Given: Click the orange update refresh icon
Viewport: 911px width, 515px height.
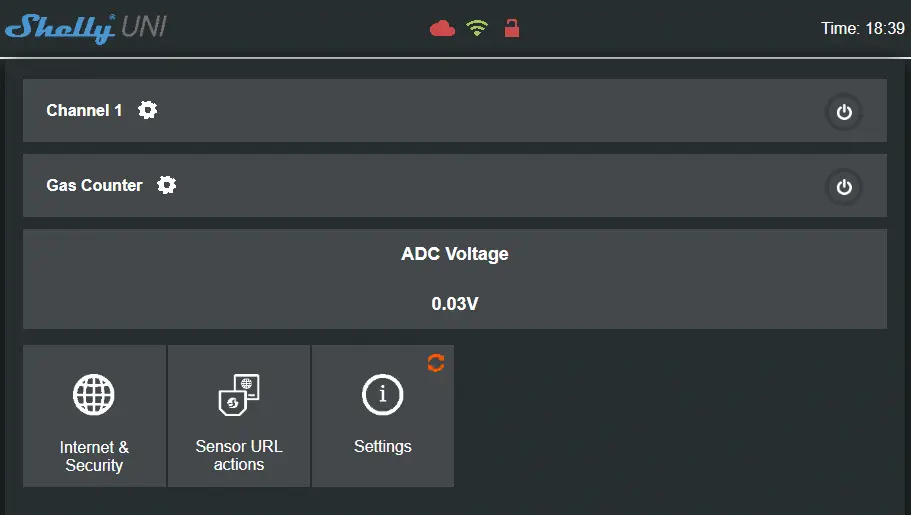Looking at the screenshot, I should point(436,363).
